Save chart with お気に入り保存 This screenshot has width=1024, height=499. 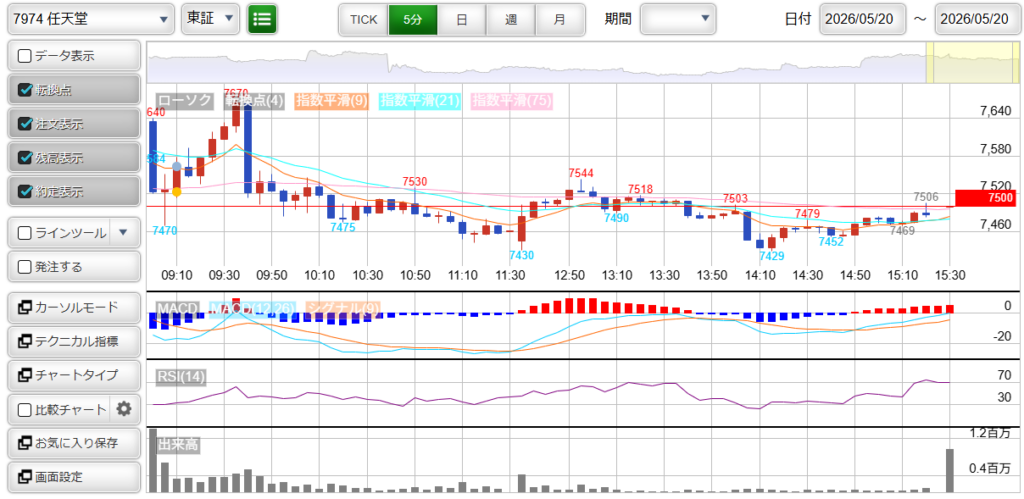74,443
